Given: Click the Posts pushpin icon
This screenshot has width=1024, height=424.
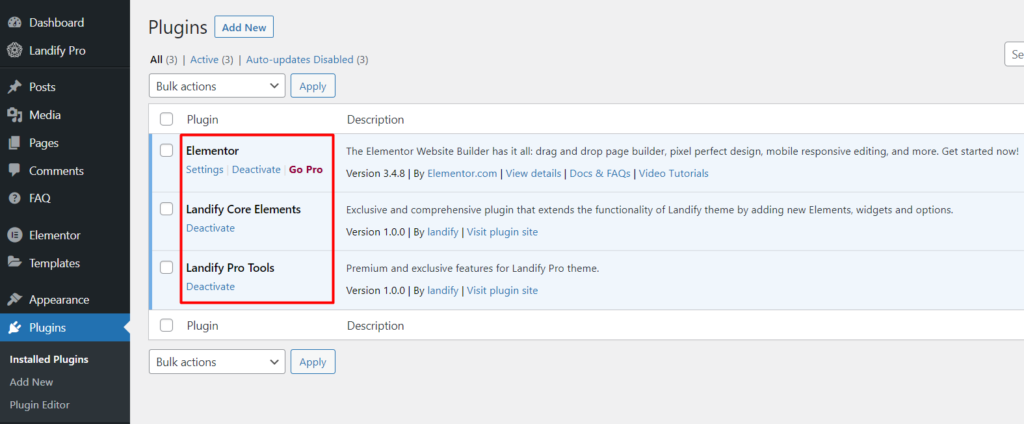Looking at the screenshot, I should pos(14,88).
